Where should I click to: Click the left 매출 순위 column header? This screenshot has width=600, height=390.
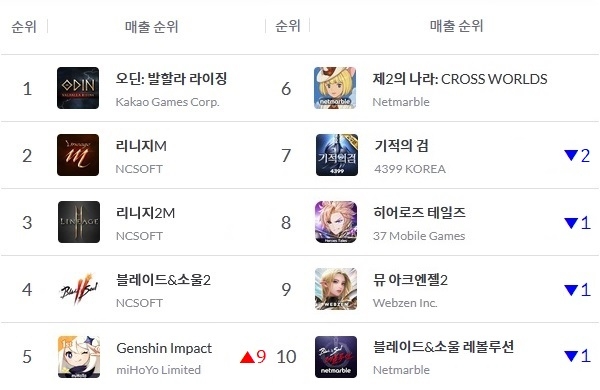152,26
